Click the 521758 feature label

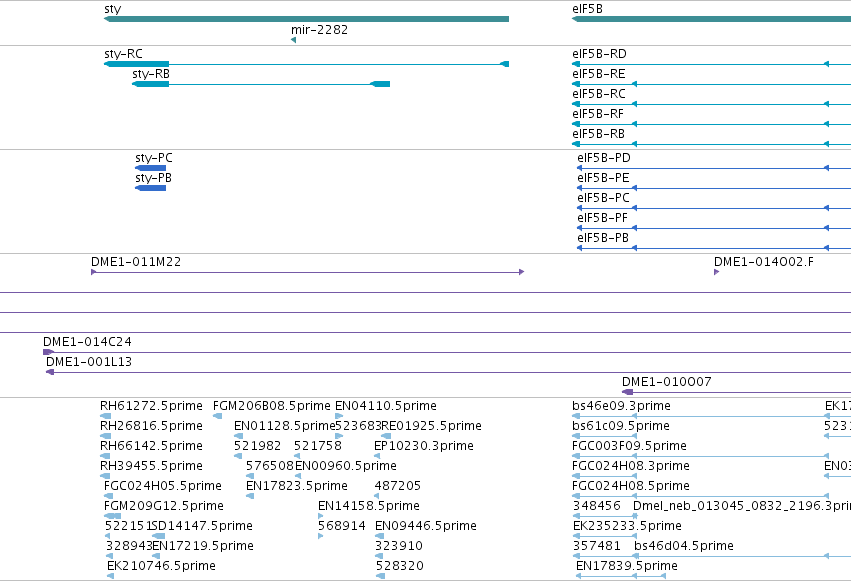(318, 446)
